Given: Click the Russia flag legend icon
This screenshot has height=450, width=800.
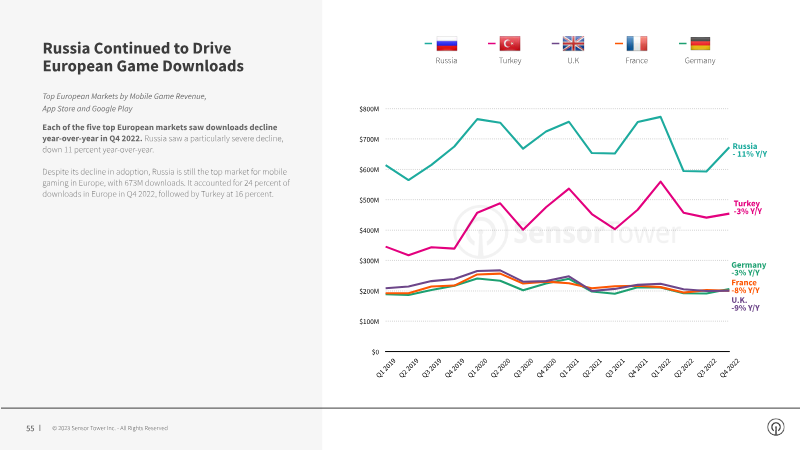Looking at the screenshot, I should pos(446,44).
